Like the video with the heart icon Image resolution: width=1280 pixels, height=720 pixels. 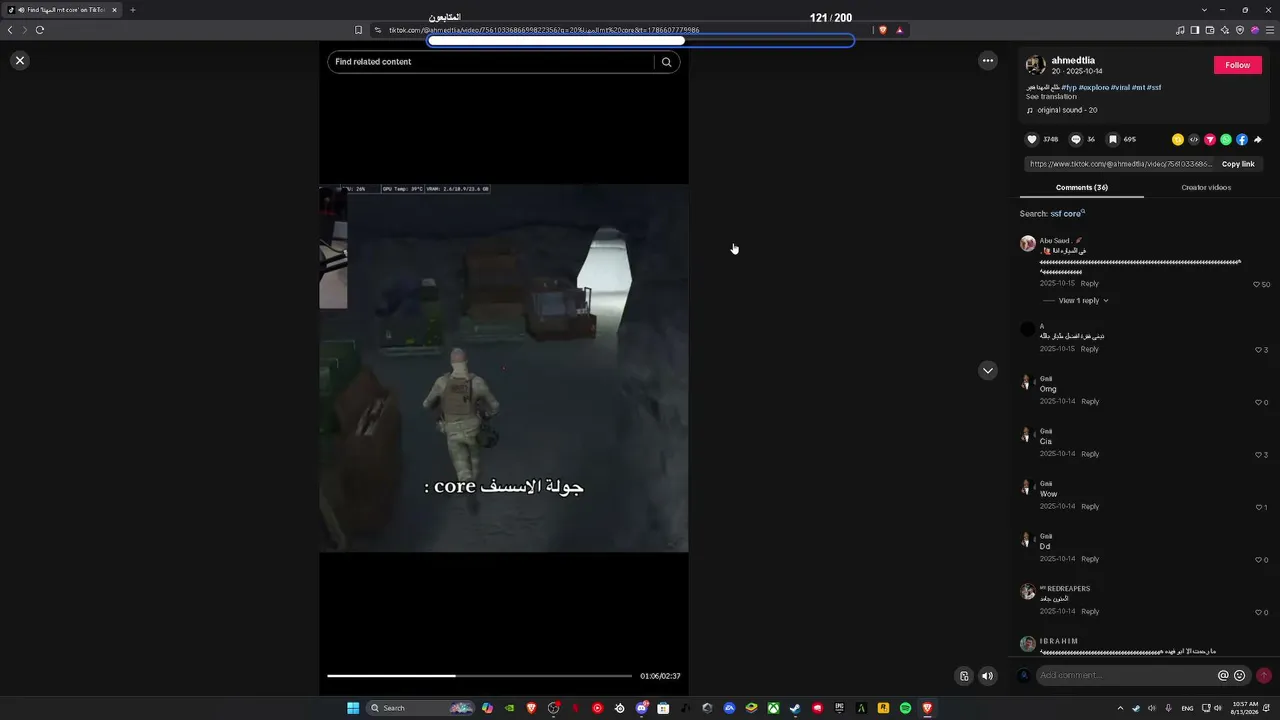[x=1032, y=140]
